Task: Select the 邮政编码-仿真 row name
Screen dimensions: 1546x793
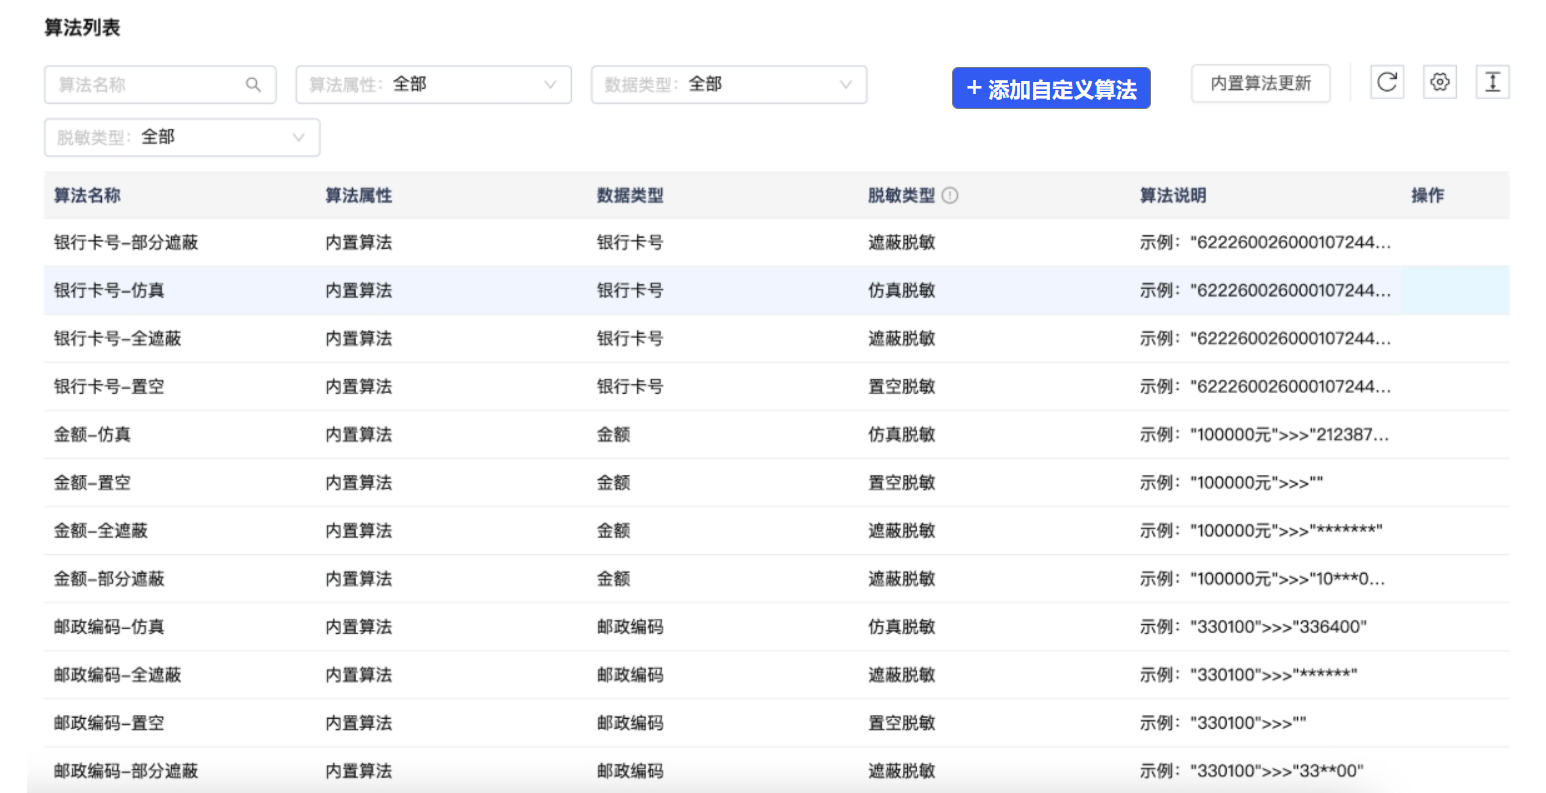Action: (x=109, y=627)
